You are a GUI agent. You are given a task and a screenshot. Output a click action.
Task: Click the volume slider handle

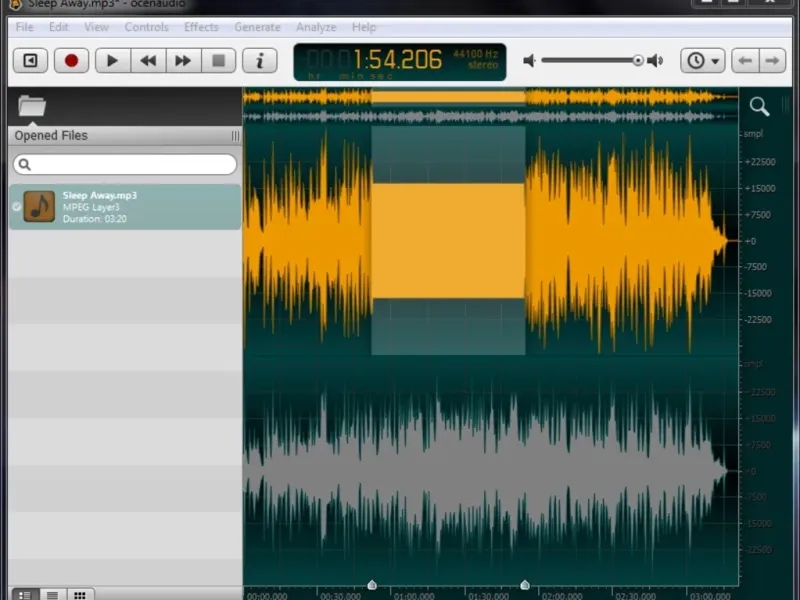[x=638, y=61]
